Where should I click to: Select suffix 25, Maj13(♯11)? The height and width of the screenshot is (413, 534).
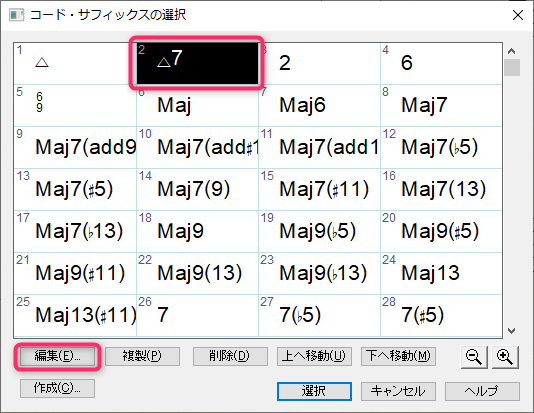coord(75,316)
